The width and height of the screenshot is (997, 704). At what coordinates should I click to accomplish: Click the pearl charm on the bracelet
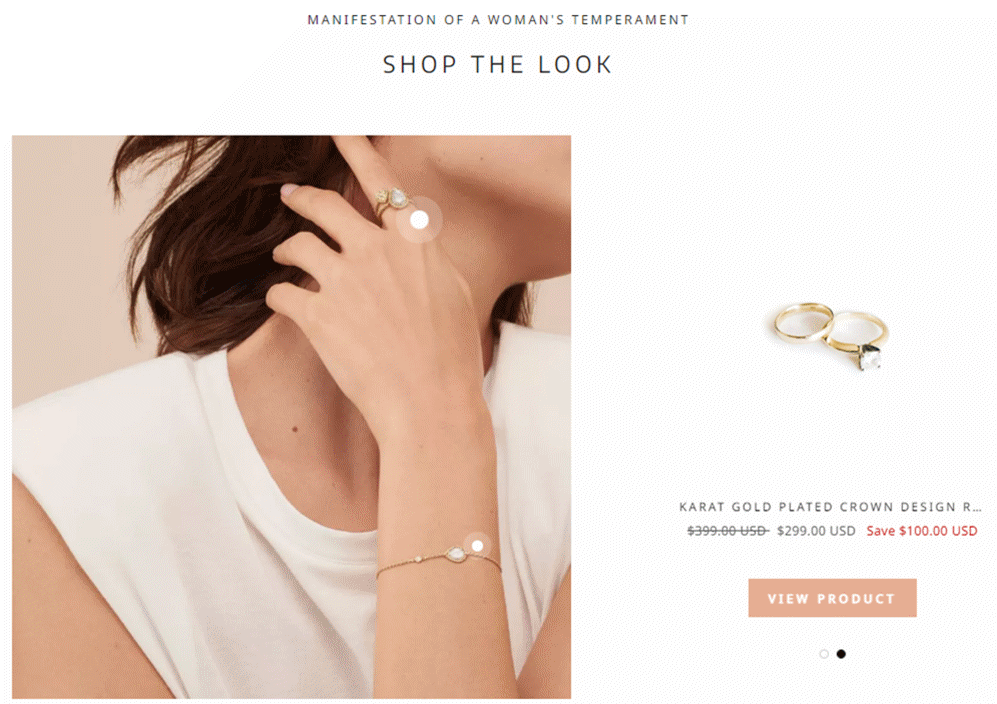pos(456,555)
